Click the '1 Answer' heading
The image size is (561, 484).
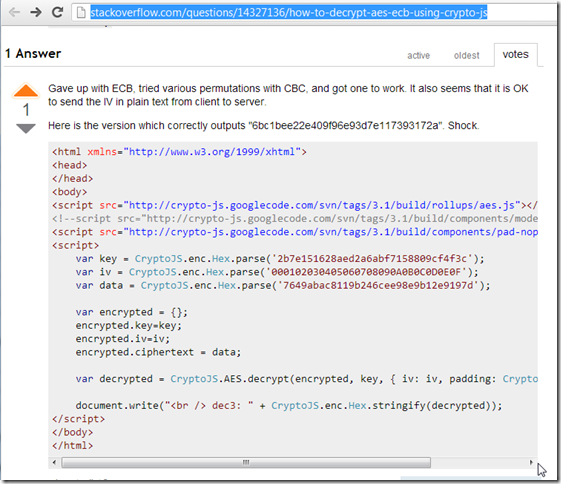point(33,54)
